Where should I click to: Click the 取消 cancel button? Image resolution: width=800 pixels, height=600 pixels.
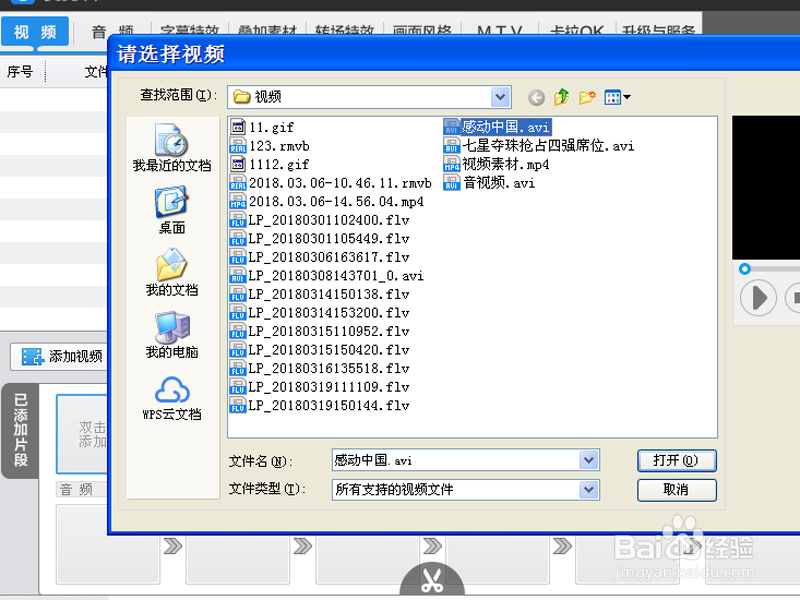tap(677, 490)
